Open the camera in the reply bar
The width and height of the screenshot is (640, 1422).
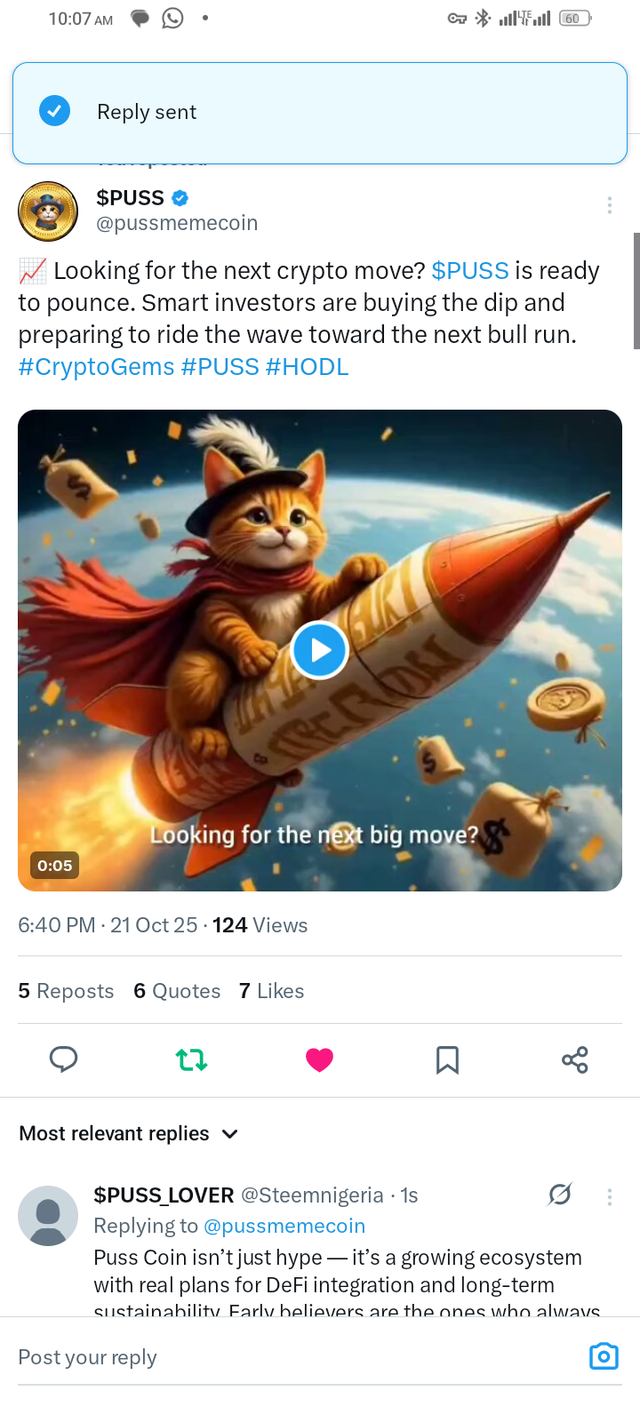tap(604, 1356)
